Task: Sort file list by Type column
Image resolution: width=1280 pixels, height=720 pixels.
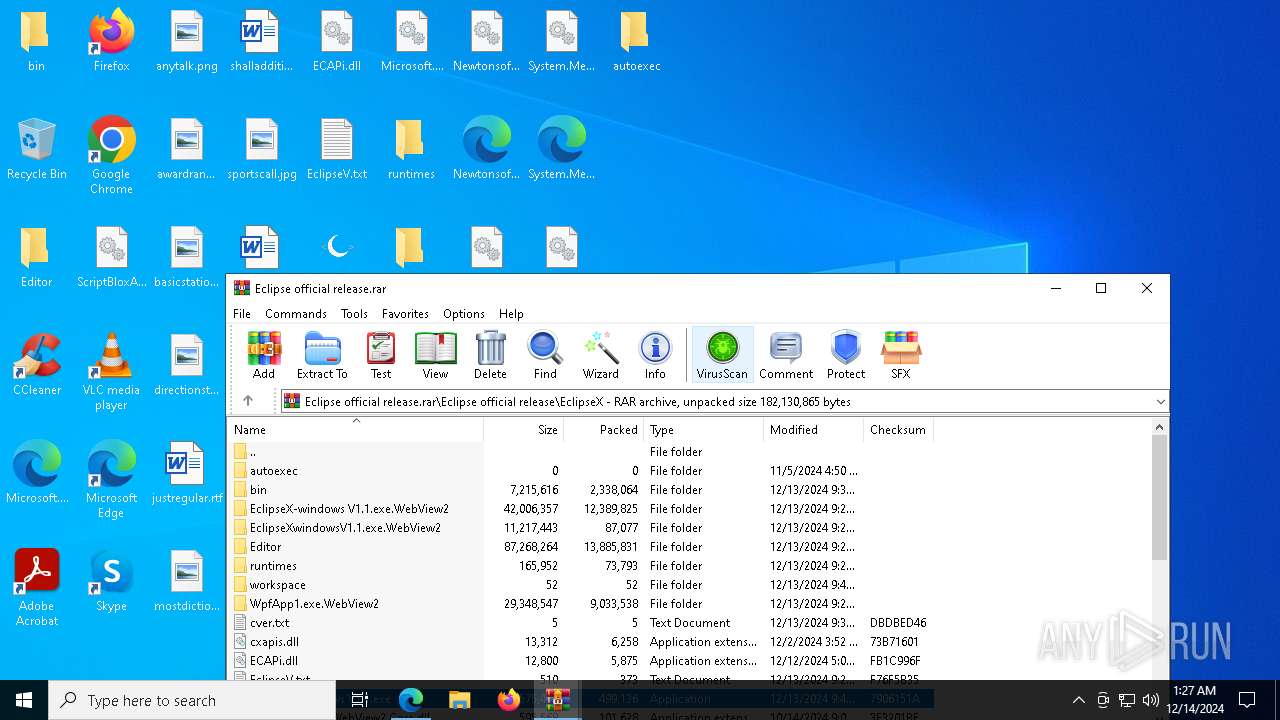Action: point(704,429)
